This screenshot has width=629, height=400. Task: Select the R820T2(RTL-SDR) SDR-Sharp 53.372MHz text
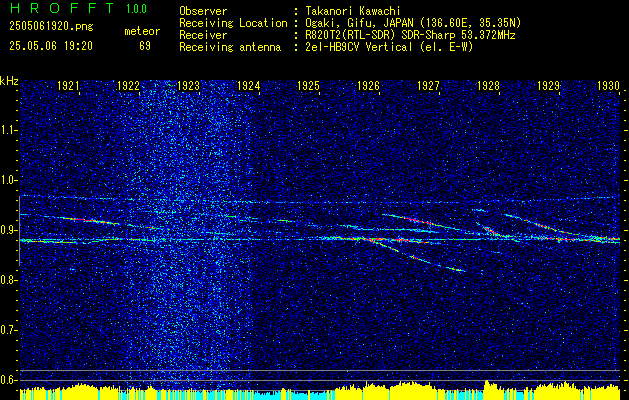click(x=410, y=35)
